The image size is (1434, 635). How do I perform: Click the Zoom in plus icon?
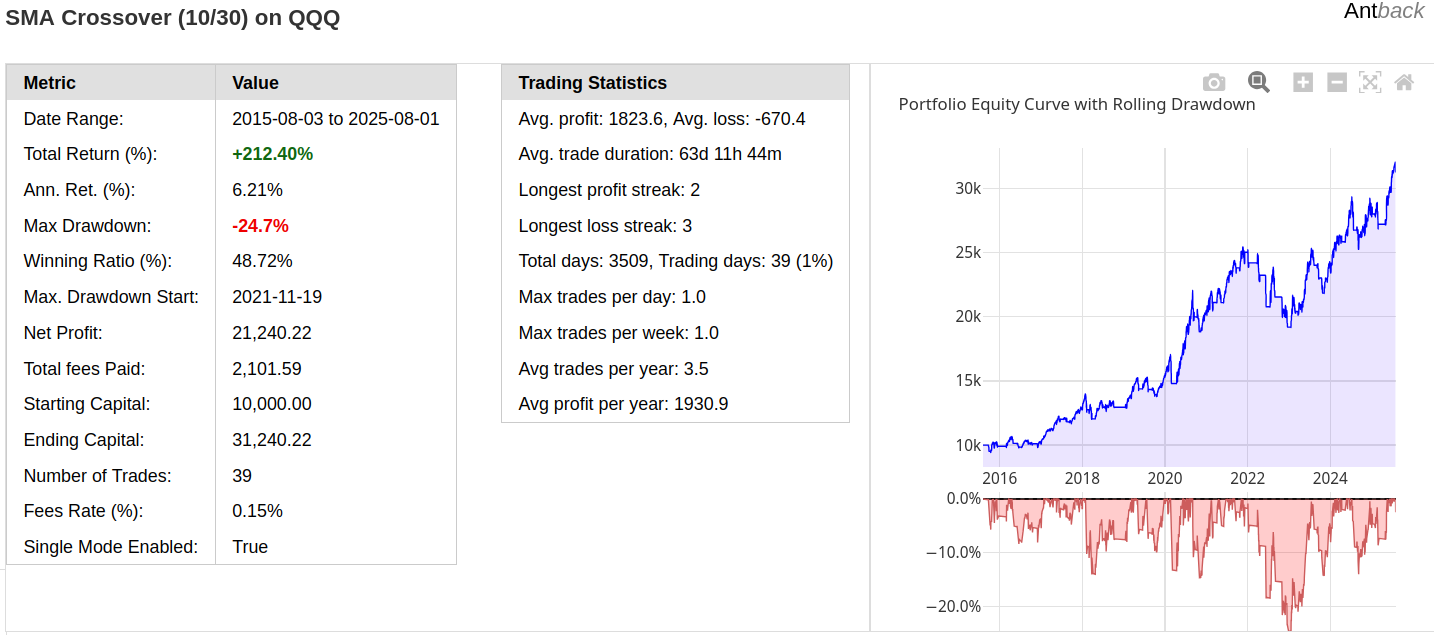pyautogui.click(x=1303, y=83)
